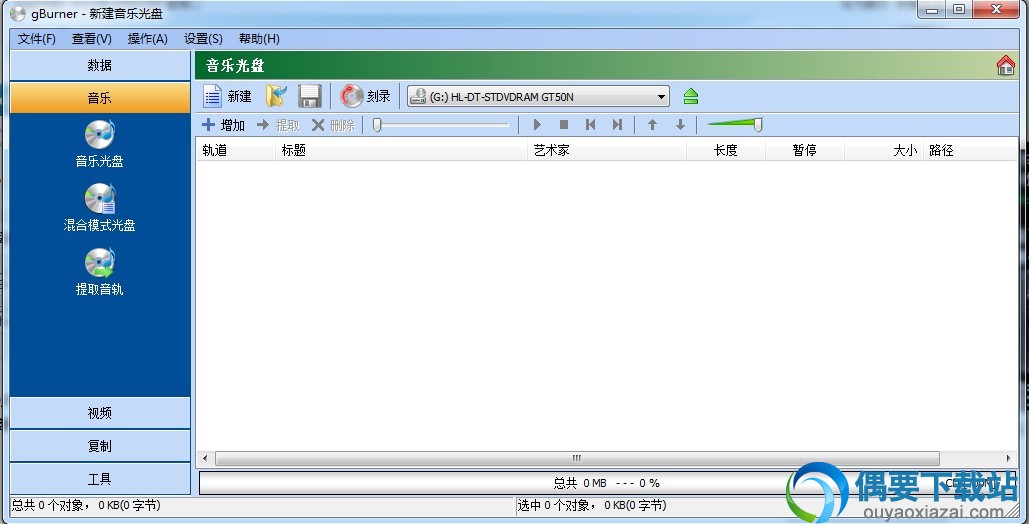The height and width of the screenshot is (524, 1029).
Task: Sort by the 路径 path column header
Action: coord(971,150)
